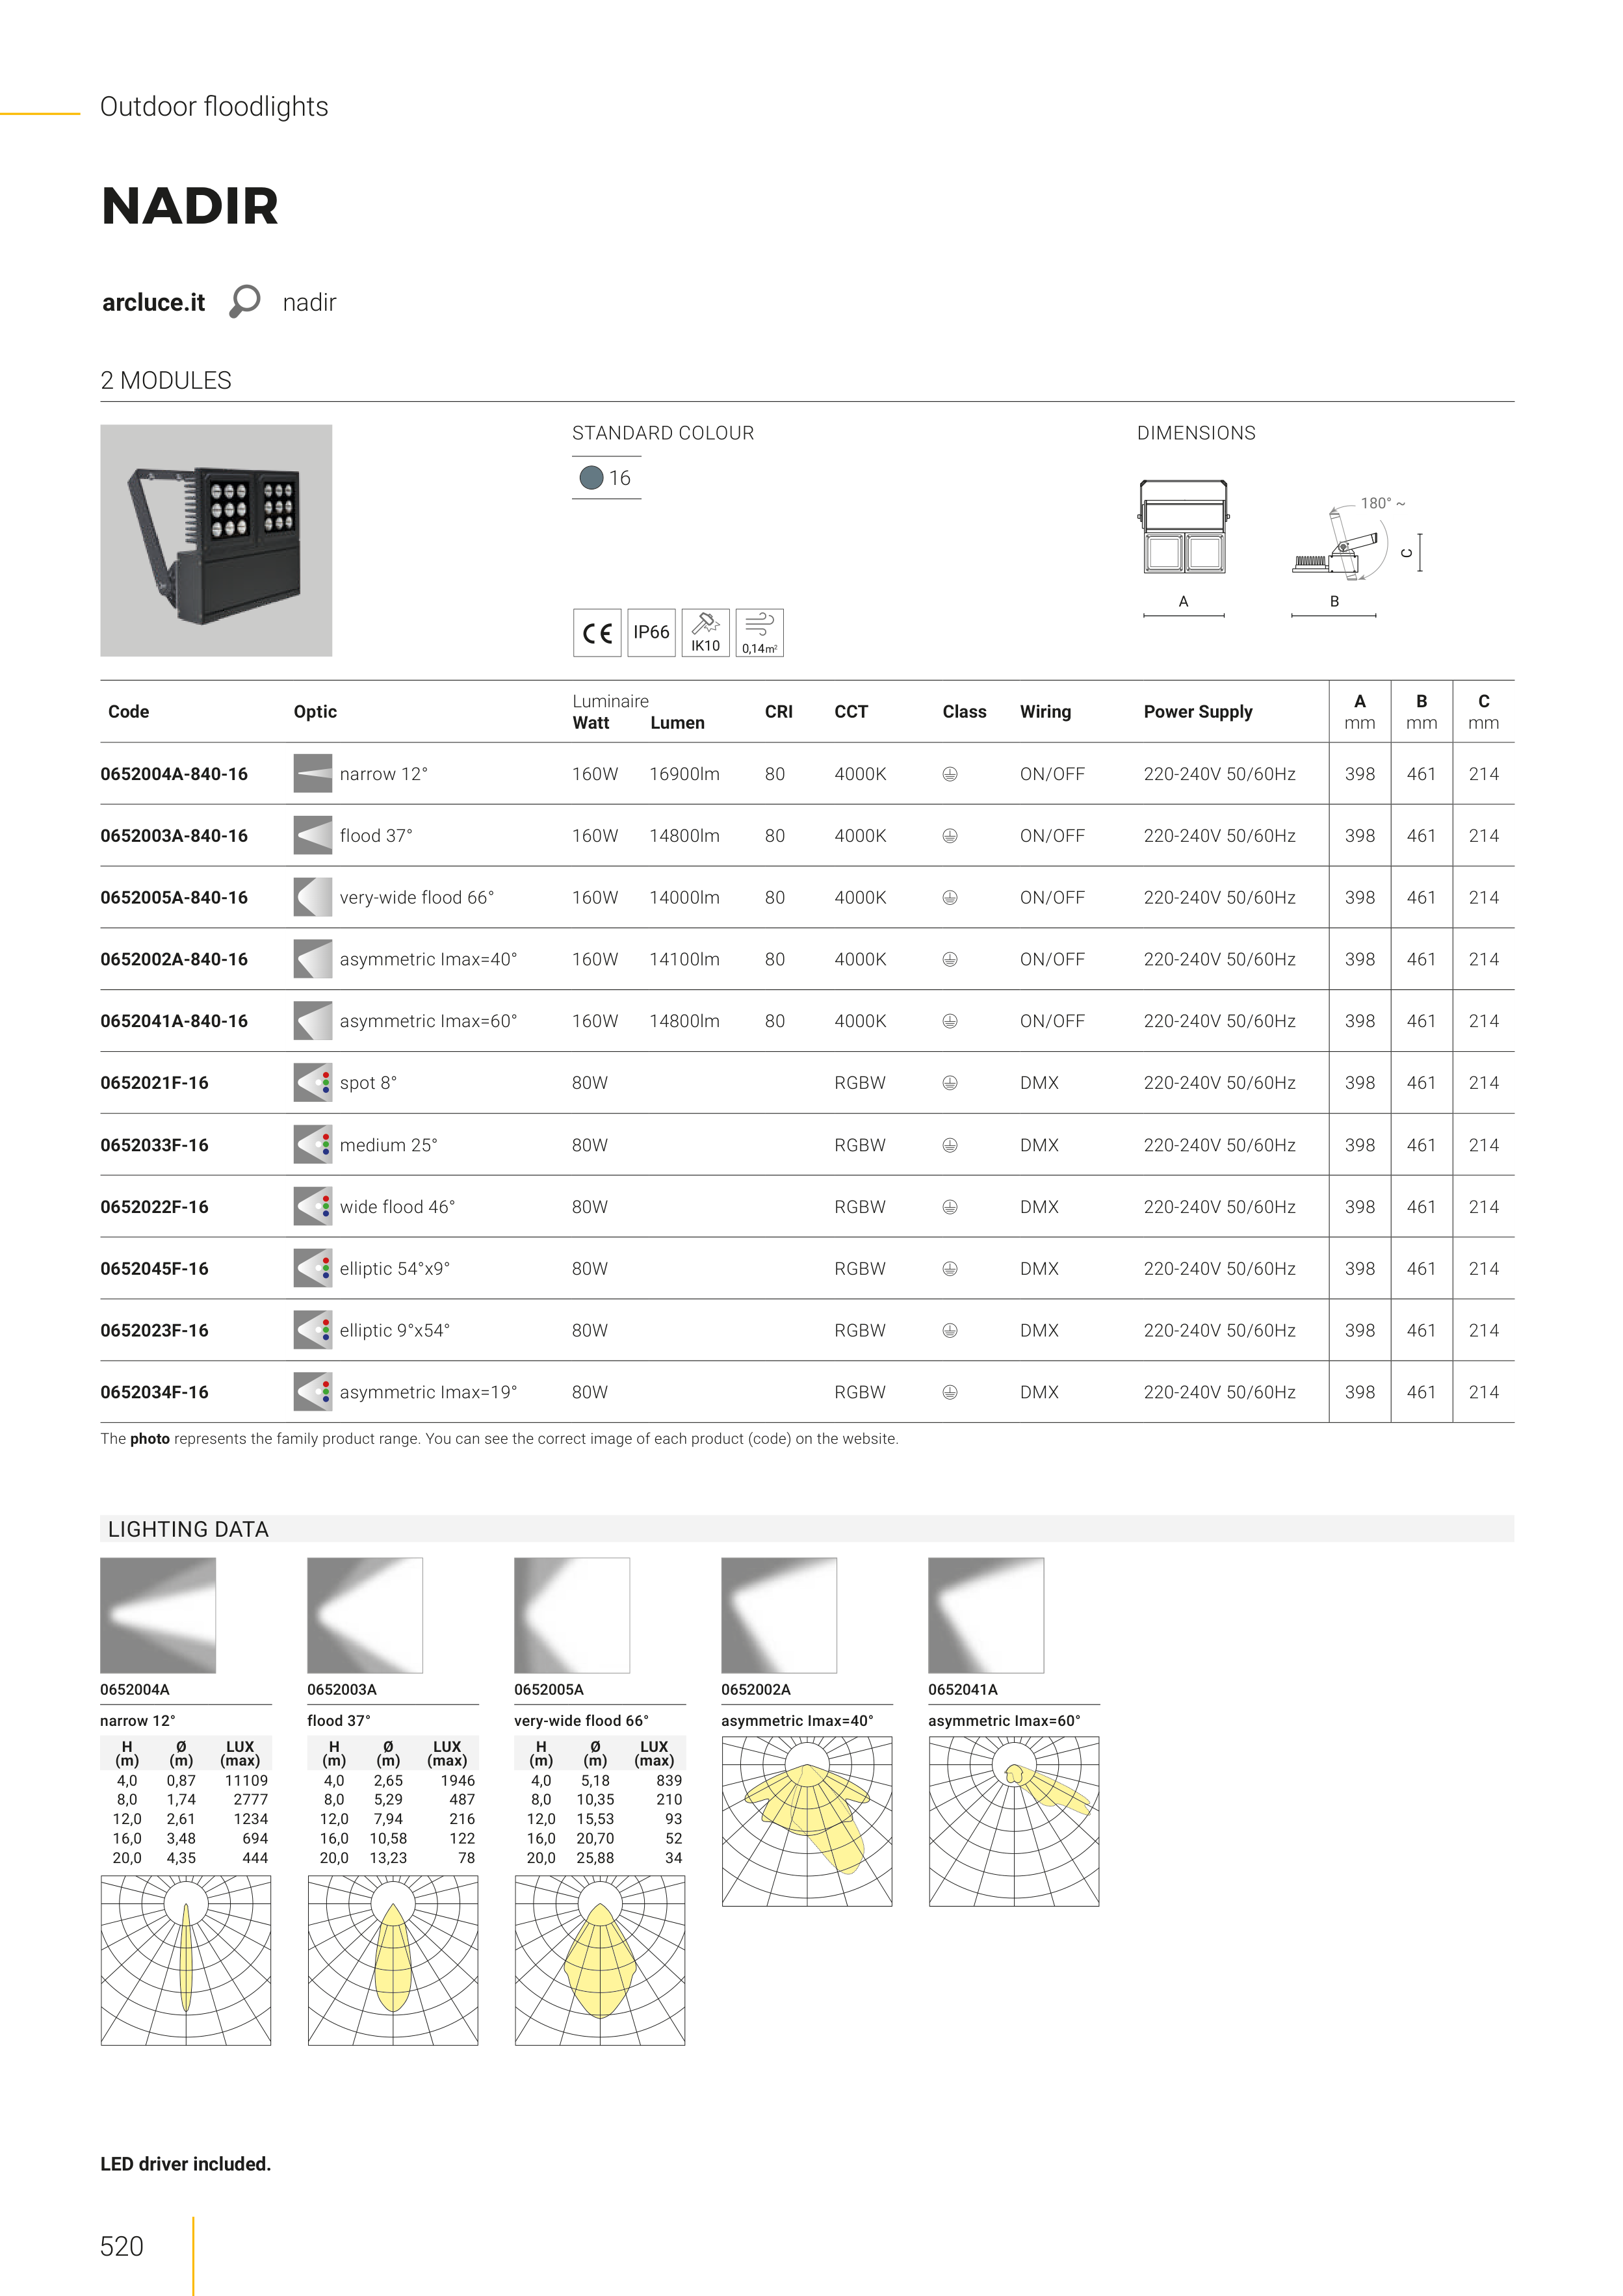1623x2296 pixels.
Task: Click the very-wide flood 66° optic icon
Action: tap(312, 897)
